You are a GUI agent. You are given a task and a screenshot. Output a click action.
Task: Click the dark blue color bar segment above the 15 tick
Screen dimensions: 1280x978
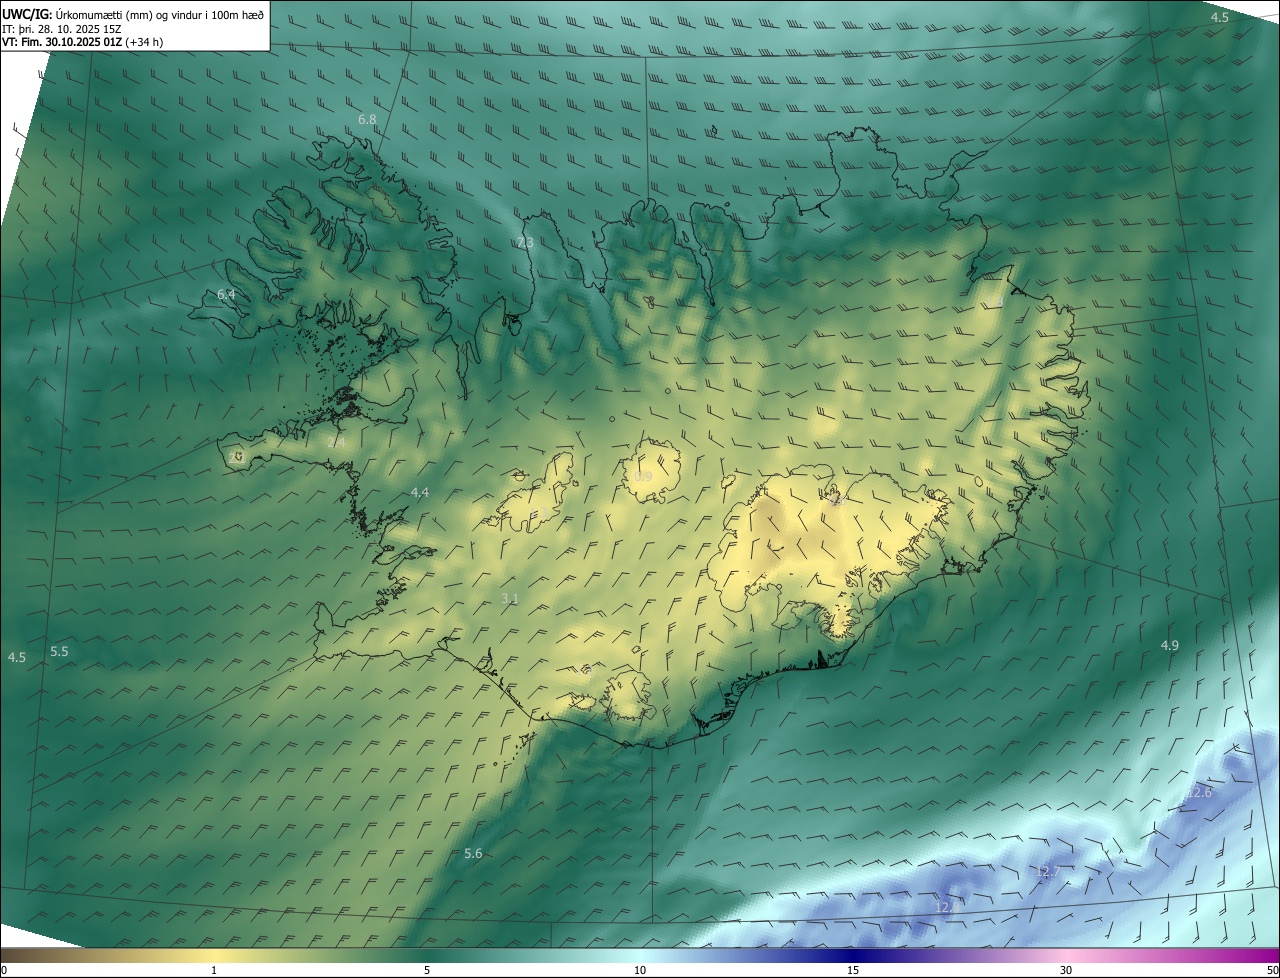[853, 955]
